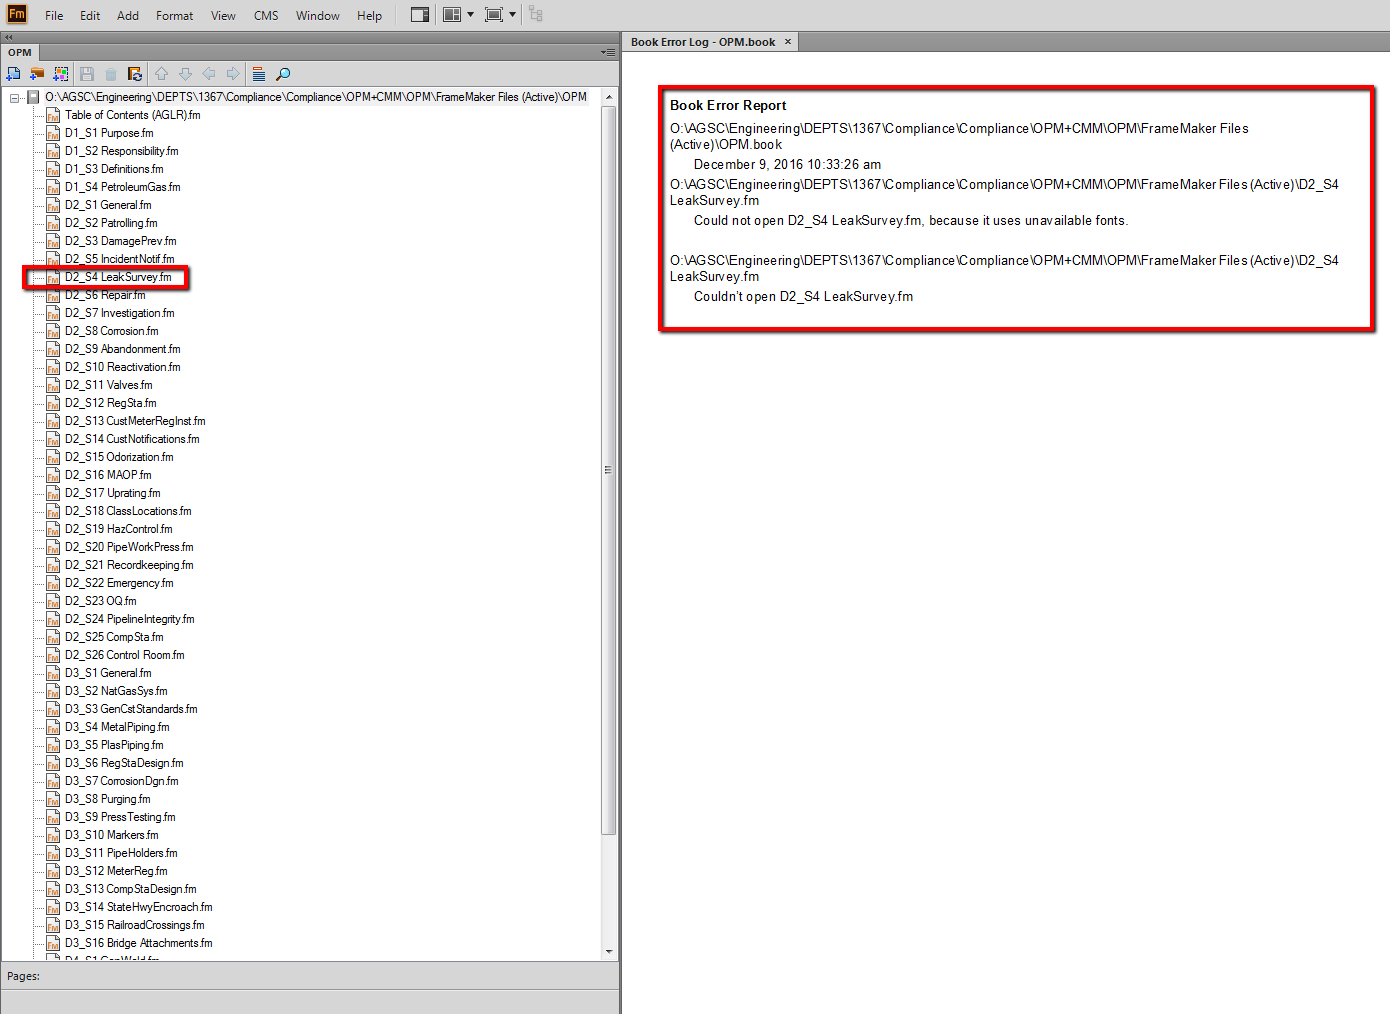Image resolution: width=1390 pixels, height=1014 pixels.
Task: Open the Window menu
Action: [318, 16]
